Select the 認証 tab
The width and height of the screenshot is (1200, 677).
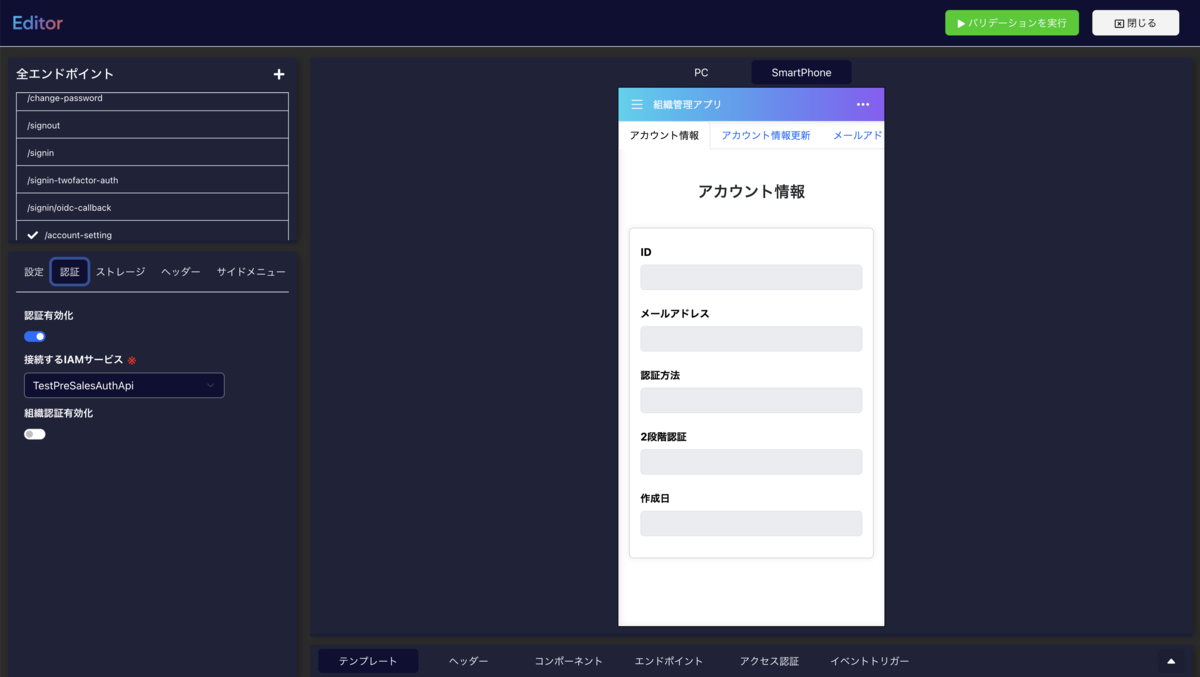pos(69,272)
